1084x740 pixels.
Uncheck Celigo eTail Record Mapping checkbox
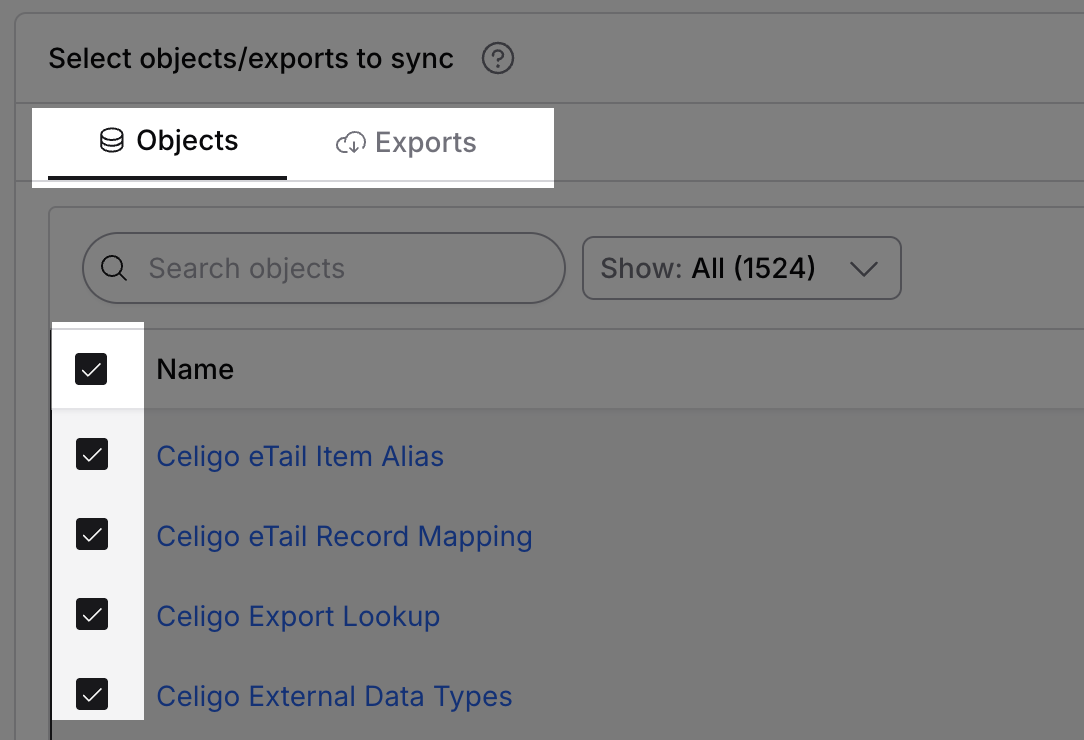(x=92, y=535)
